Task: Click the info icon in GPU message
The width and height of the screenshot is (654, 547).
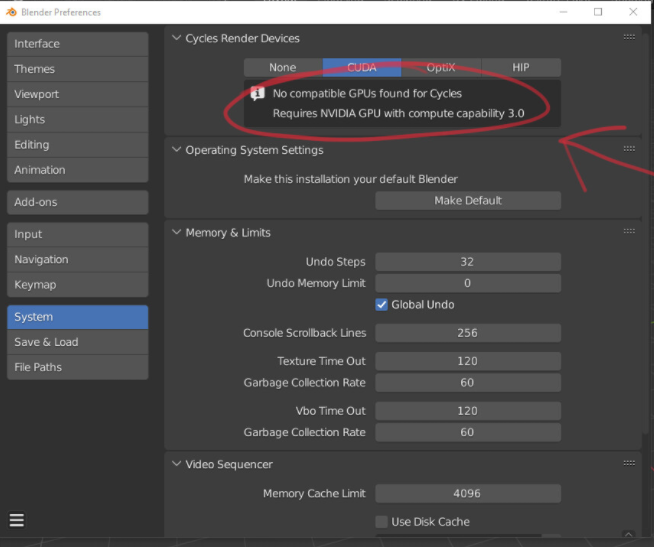Action: [x=257, y=93]
